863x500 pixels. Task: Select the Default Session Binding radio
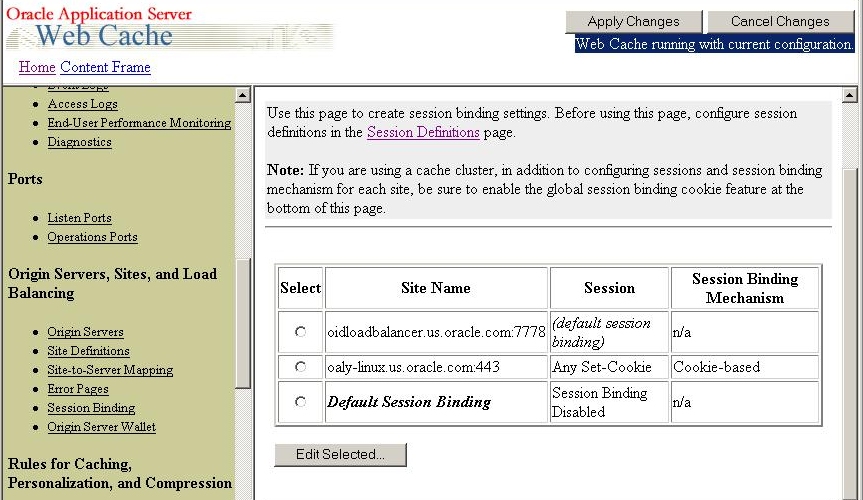pos(300,401)
